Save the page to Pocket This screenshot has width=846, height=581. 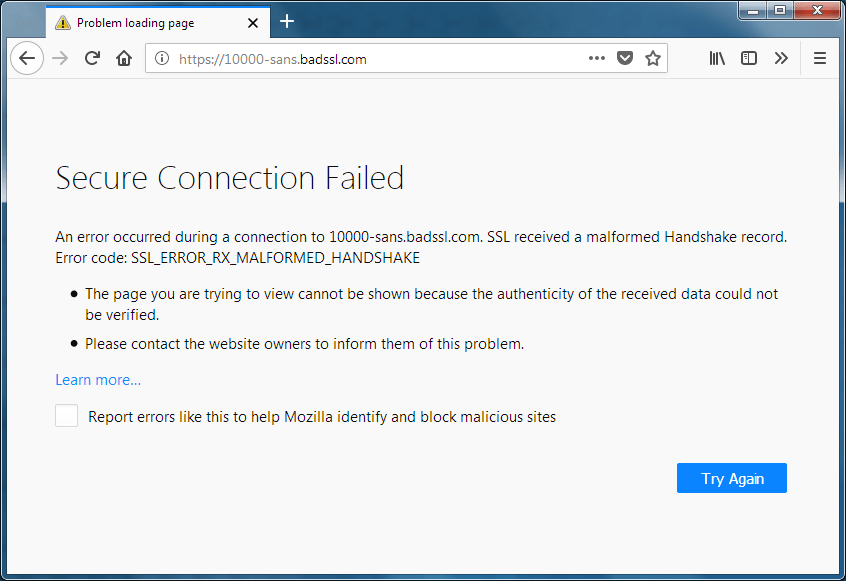coord(625,58)
